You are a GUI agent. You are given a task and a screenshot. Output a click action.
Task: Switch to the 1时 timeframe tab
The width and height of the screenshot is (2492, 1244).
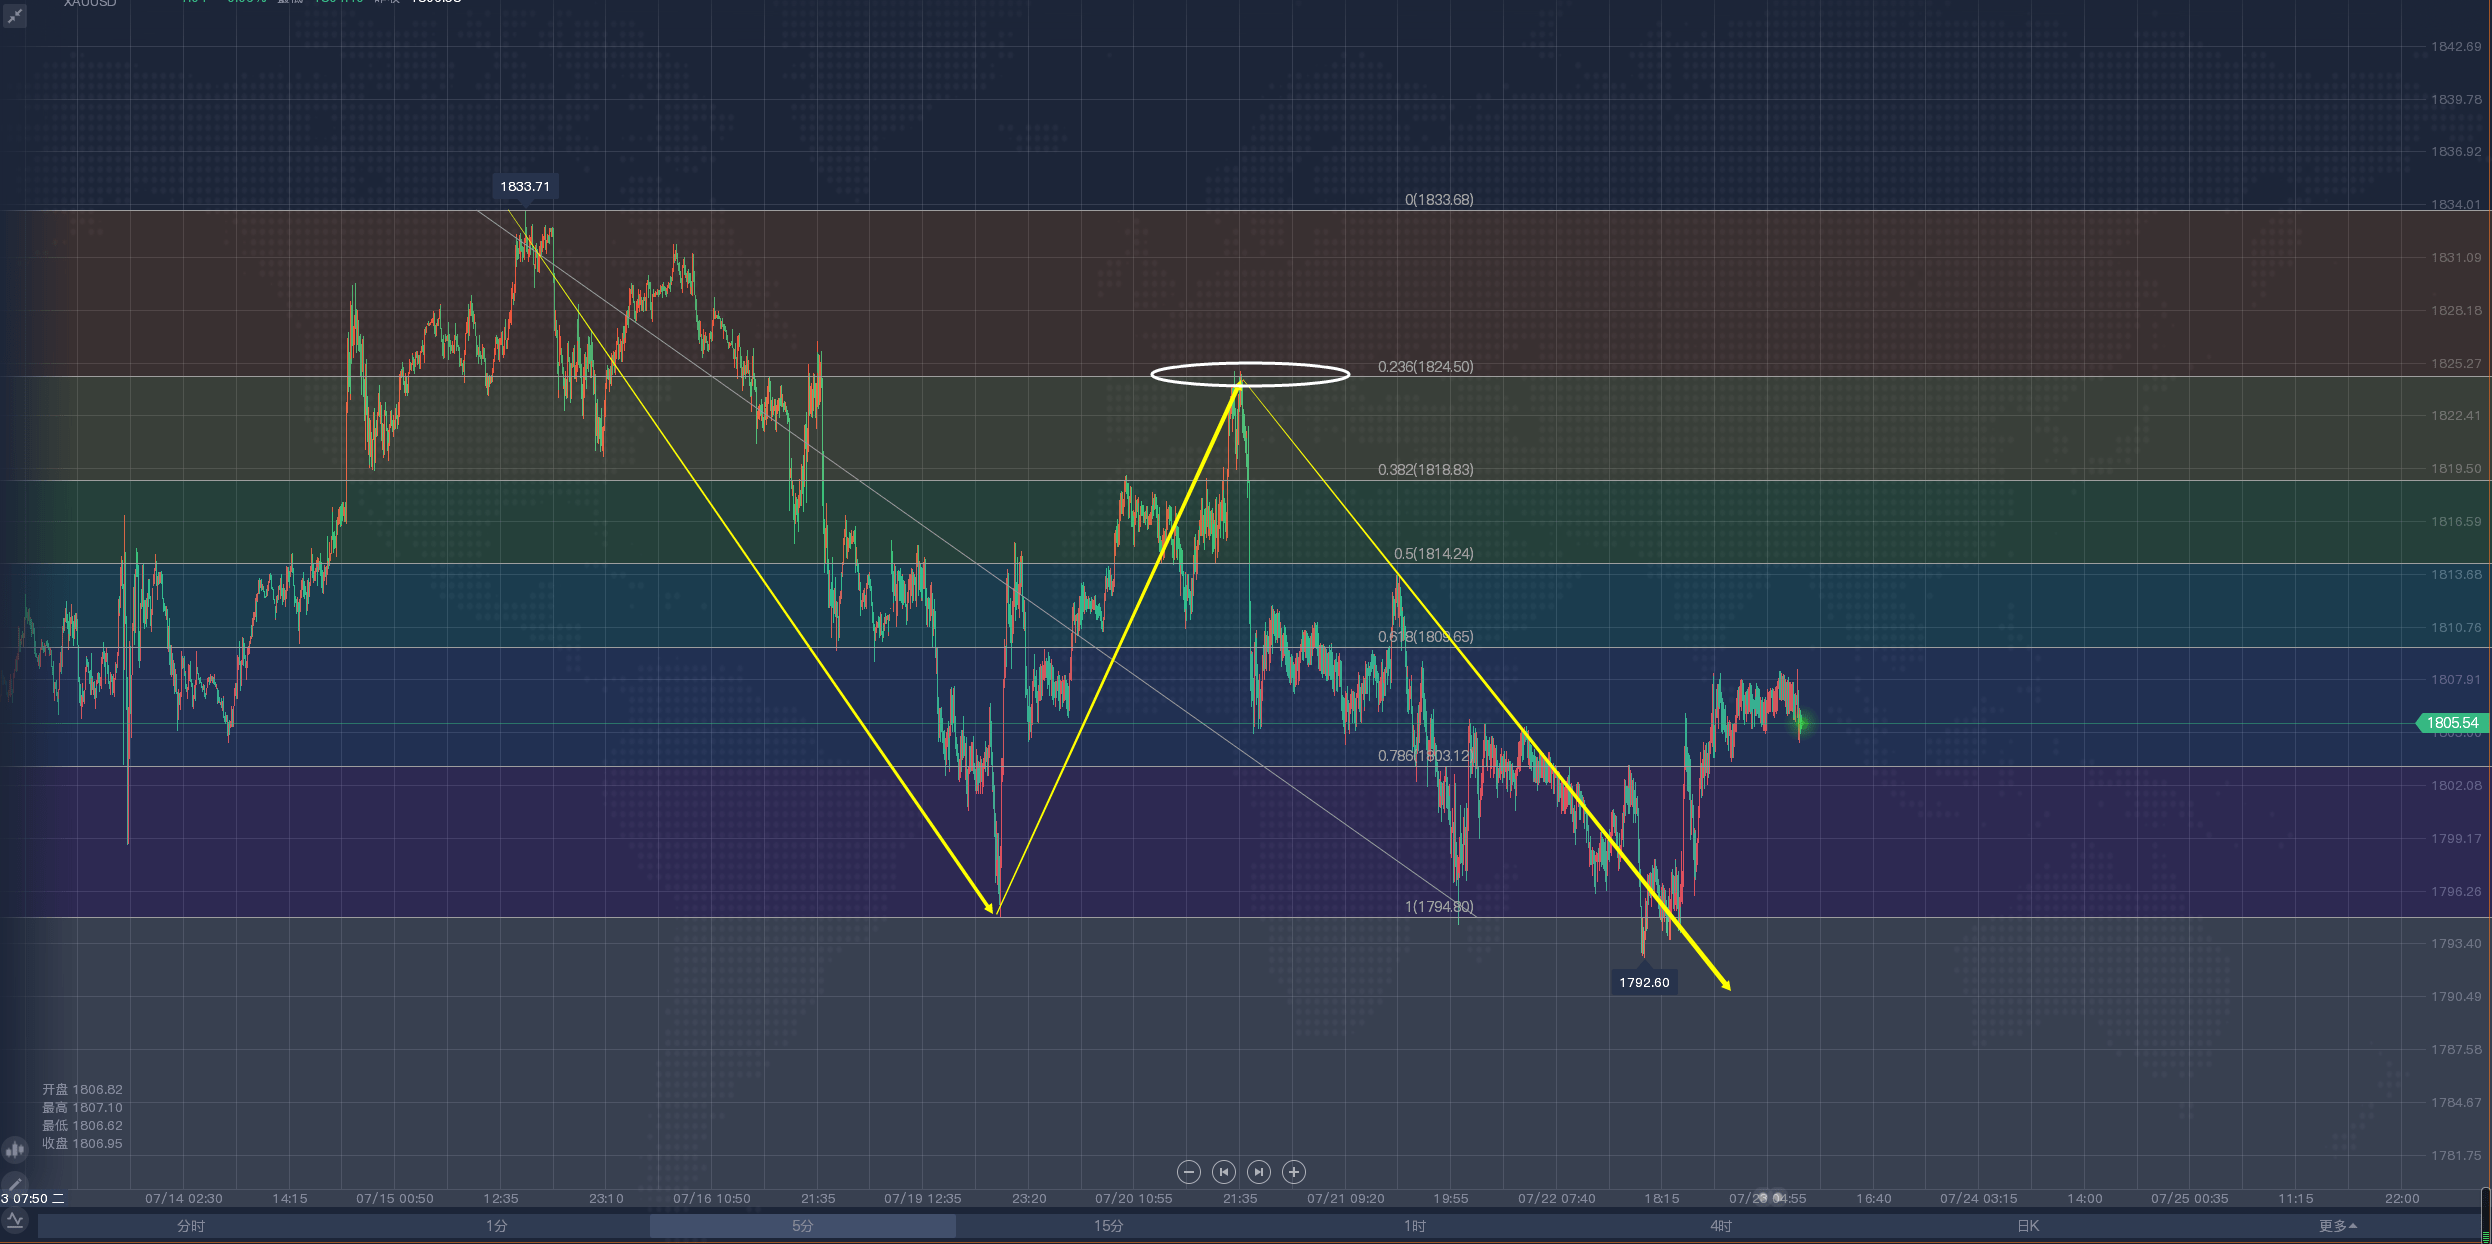coord(1415,1226)
